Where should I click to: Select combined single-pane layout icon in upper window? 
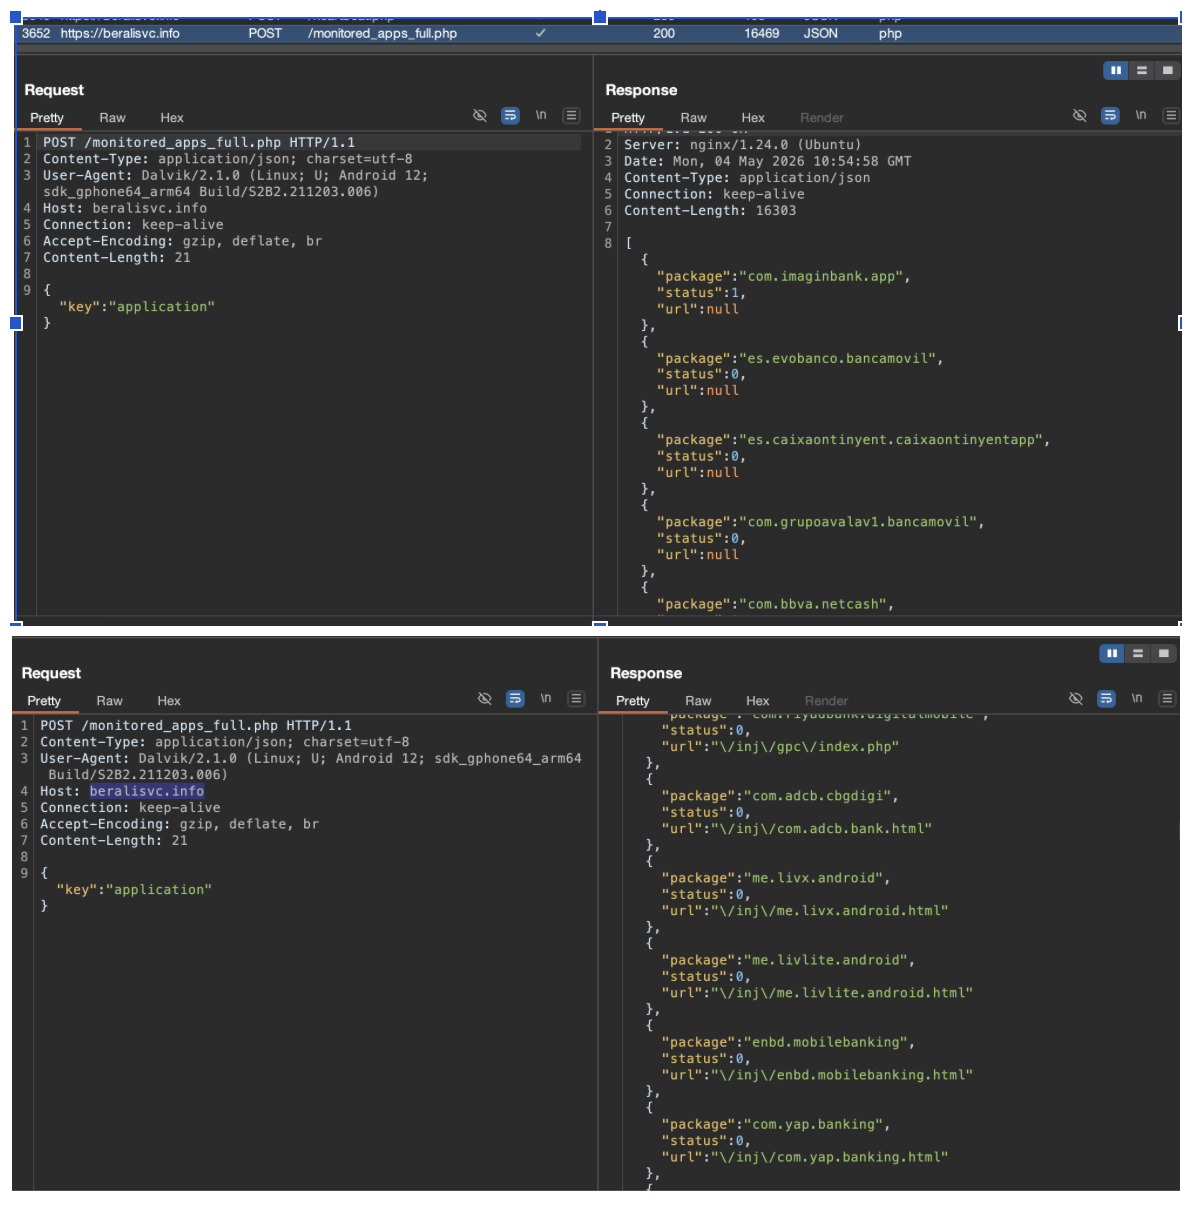[x=1167, y=70]
